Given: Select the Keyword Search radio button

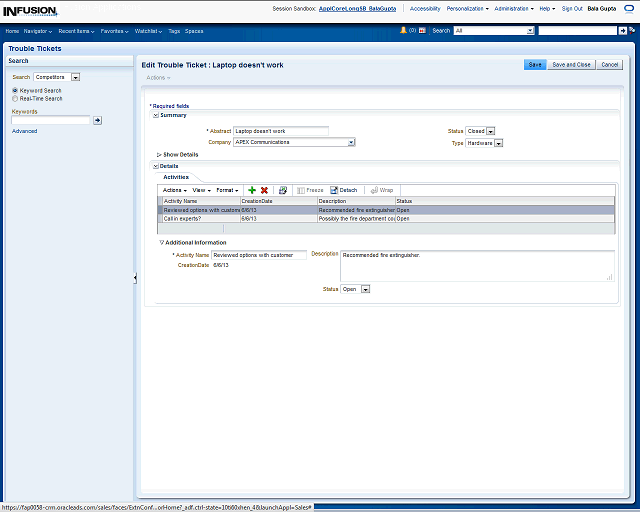Looking at the screenshot, I should pos(15,91).
